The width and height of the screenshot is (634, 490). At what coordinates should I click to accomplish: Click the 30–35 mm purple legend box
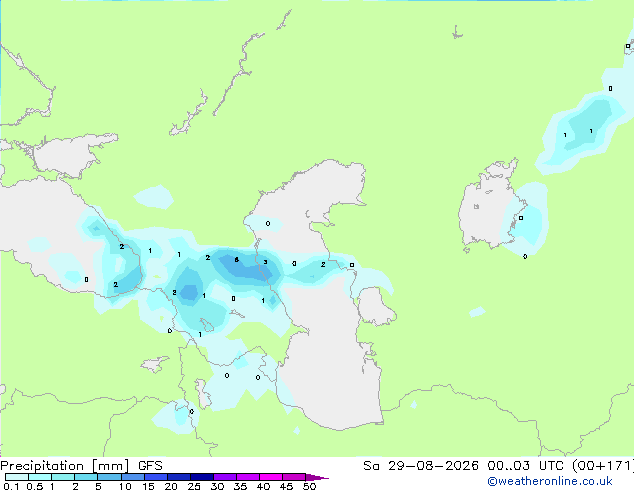pos(225,477)
